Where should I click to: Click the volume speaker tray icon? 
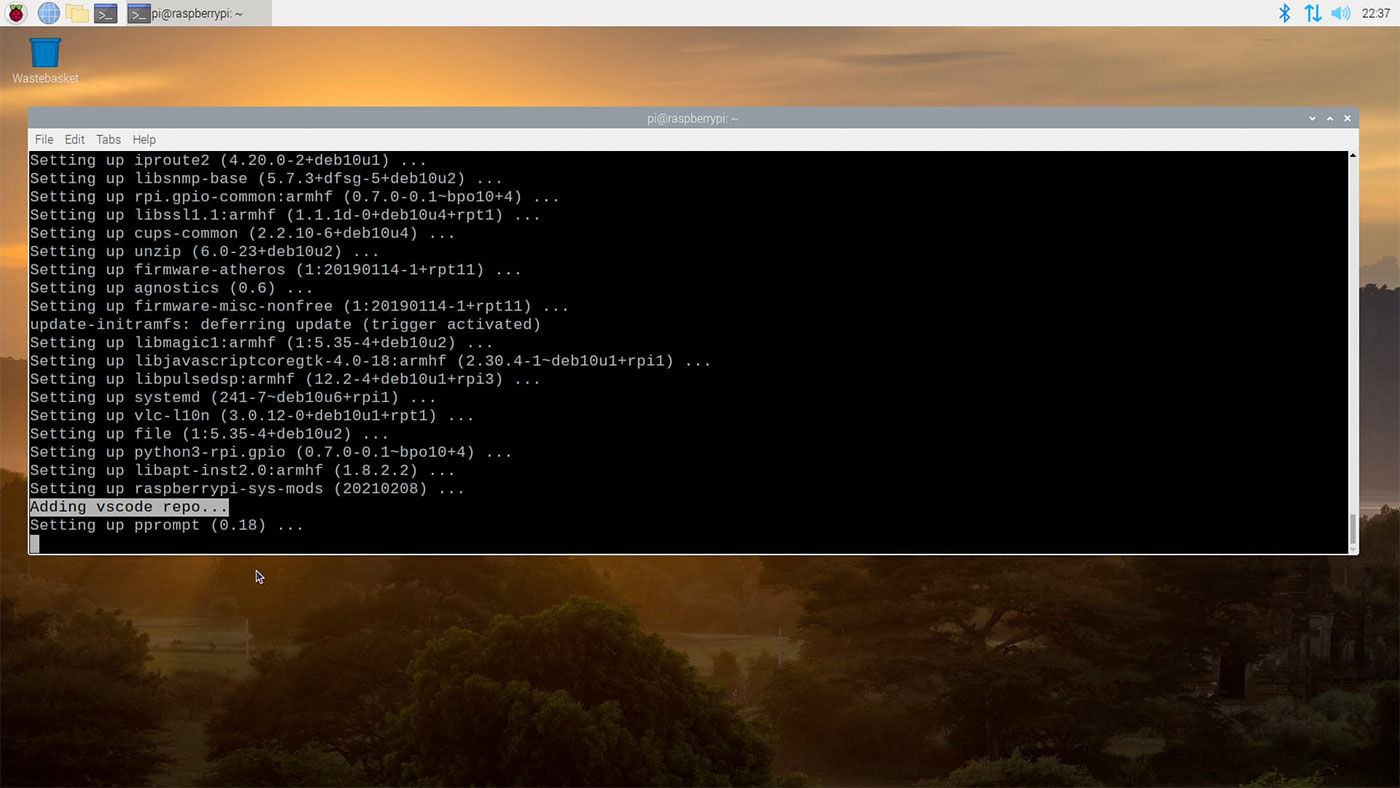[1341, 13]
